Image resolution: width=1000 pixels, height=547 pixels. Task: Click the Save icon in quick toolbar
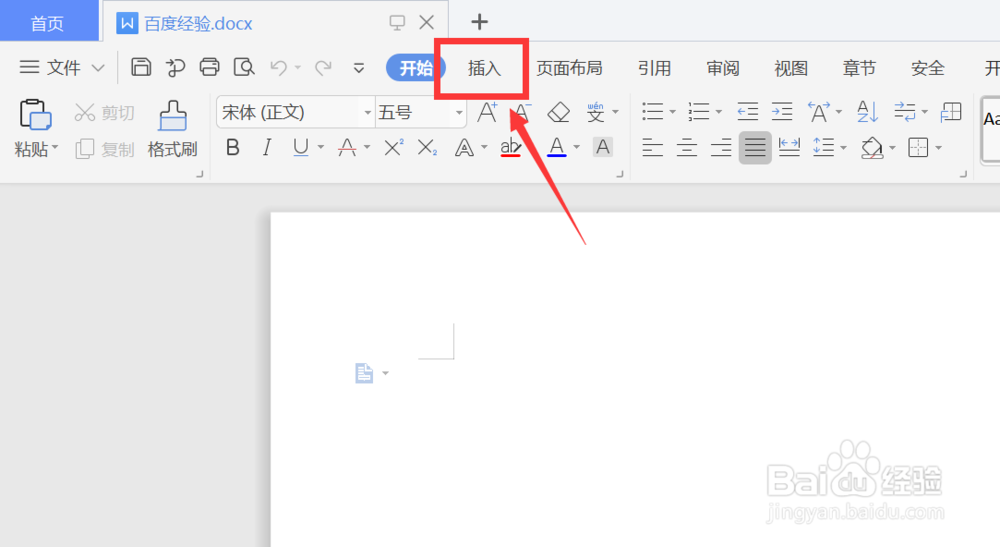coord(141,67)
